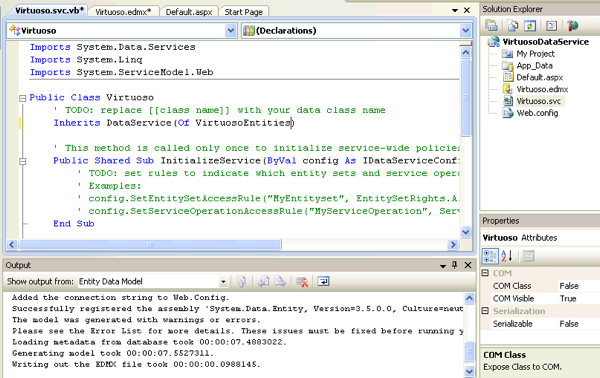Click editor vertical scrollbar up arrow
Screen dimensions: 600x378
[x=465, y=52]
